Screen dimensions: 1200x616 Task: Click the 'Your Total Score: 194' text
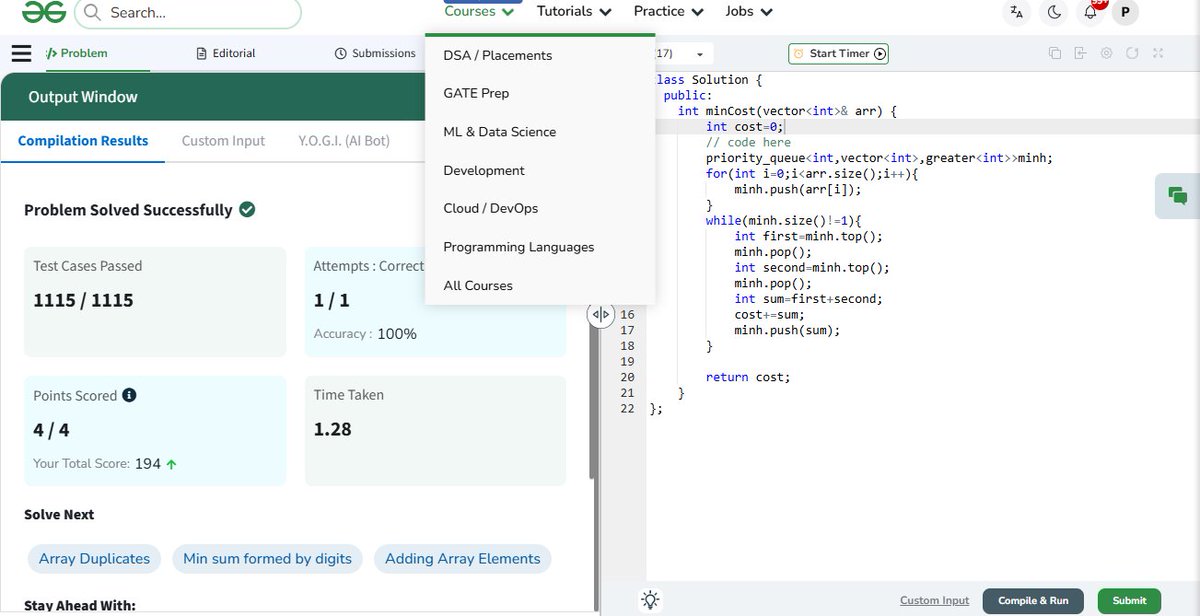(x=97, y=464)
